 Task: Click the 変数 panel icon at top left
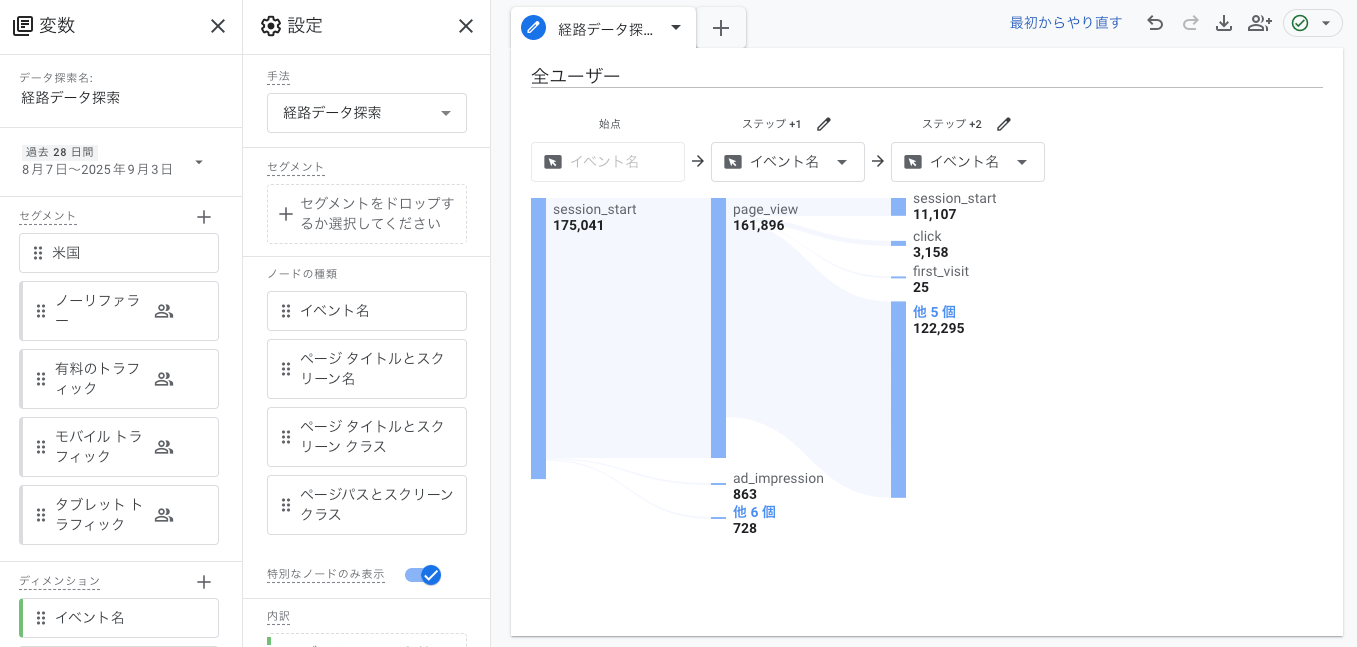click(21, 25)
